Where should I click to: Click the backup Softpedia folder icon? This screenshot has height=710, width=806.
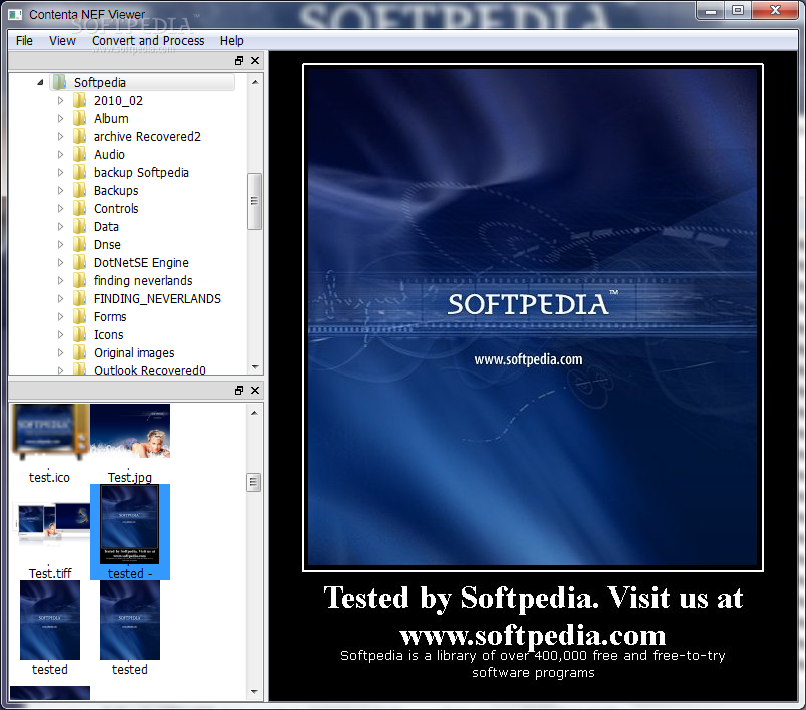(x=79, y=172)
